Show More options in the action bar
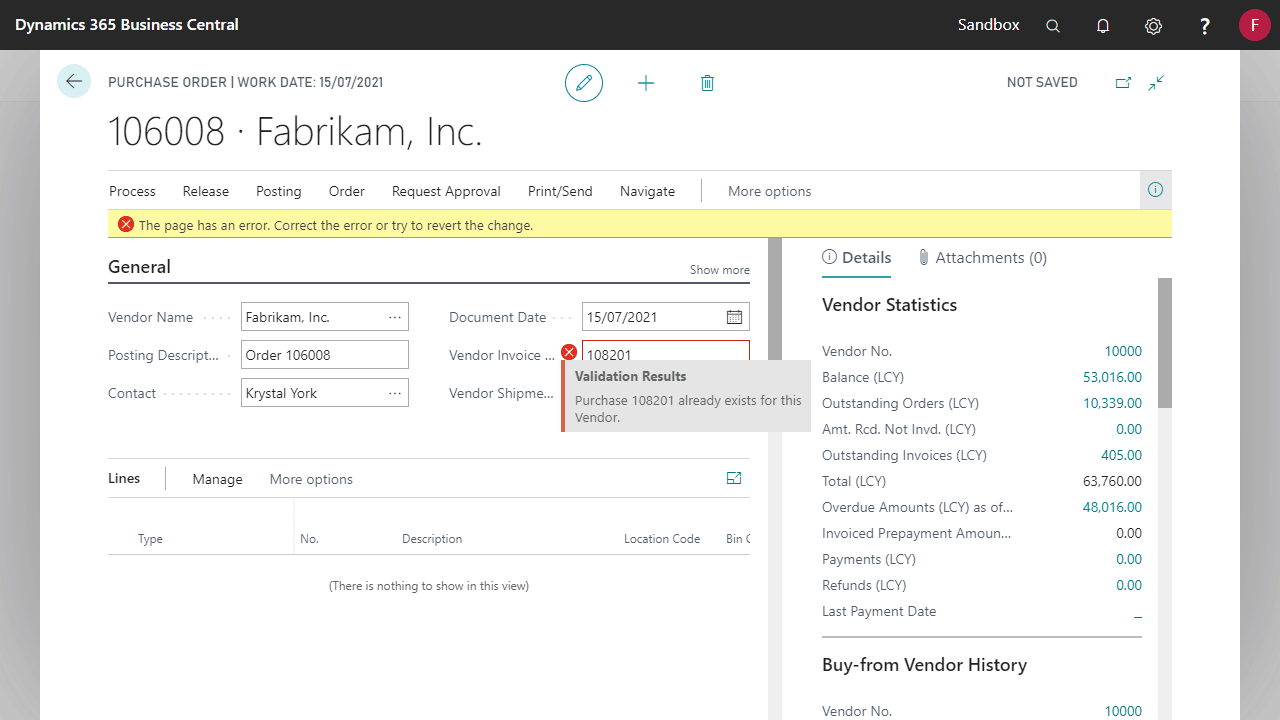This screenshot has height=720, width=1280. 770,191
